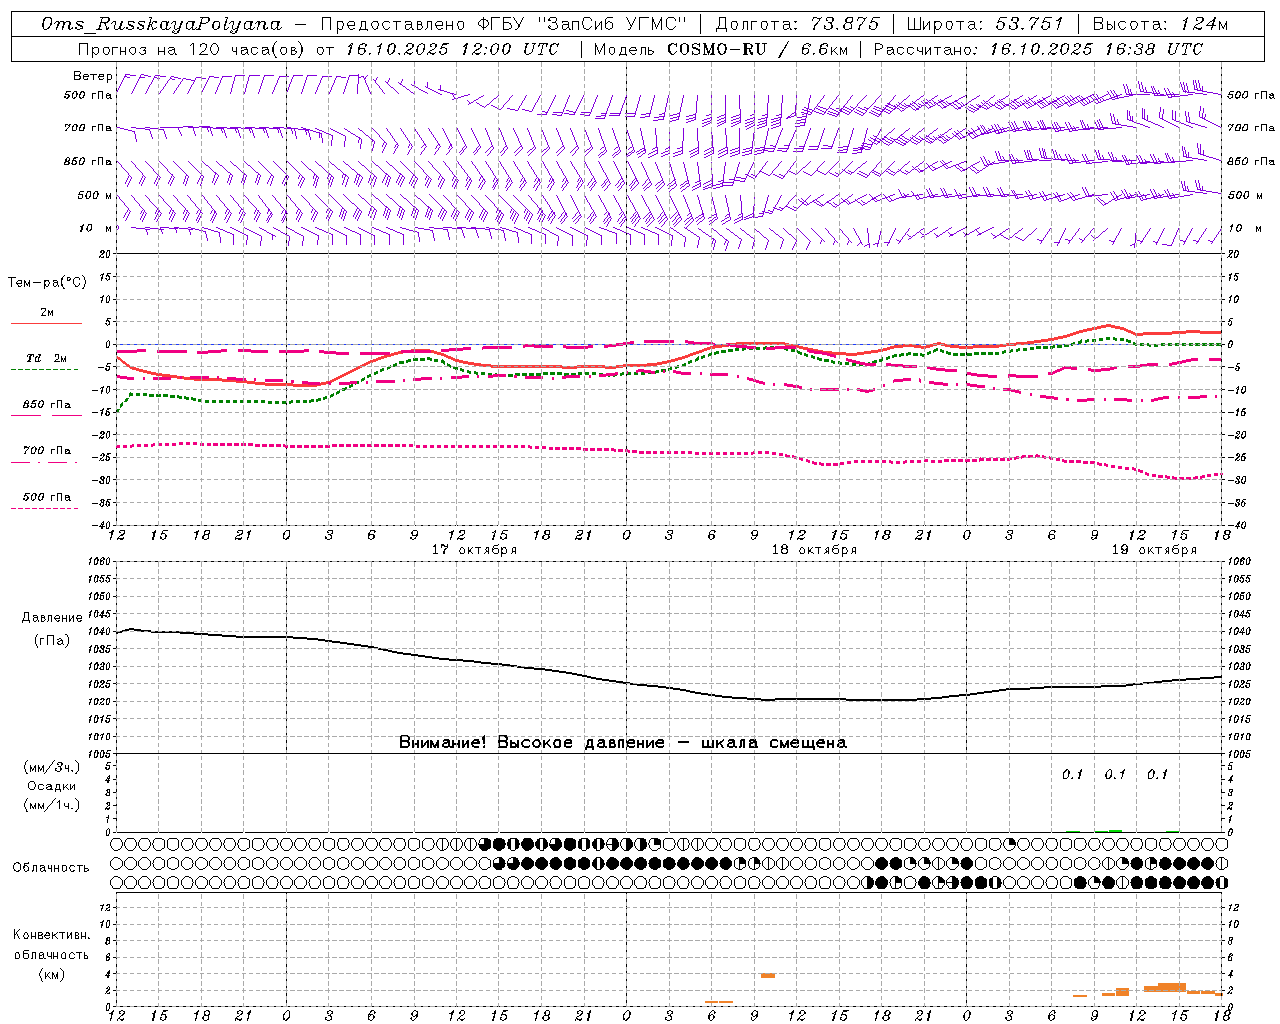This screenshot has height=1024, width=1280.
Task: Click the elevation 'Высота: 124м'
Action: pyautogui.click(x=1160, y=24)
